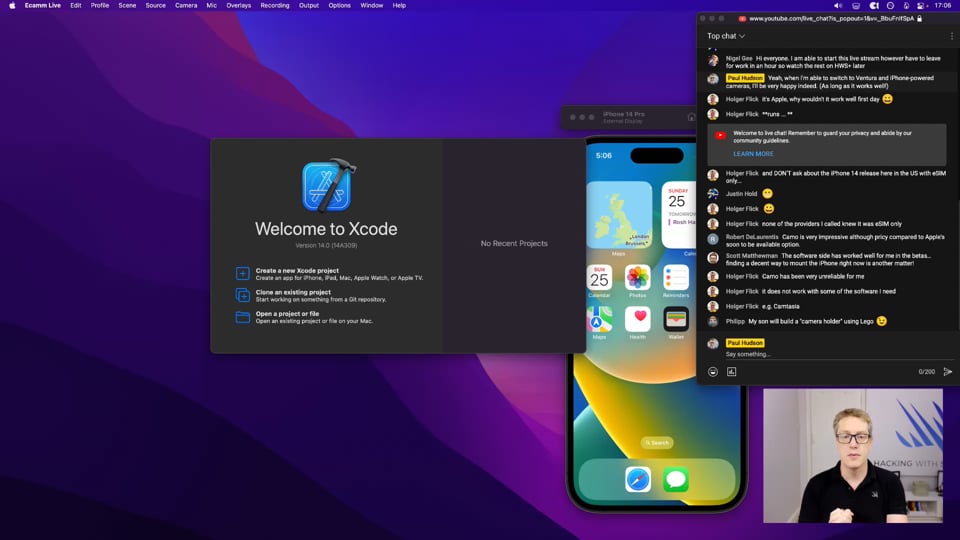Tap the Maps widget on simulator

point(619,215)
